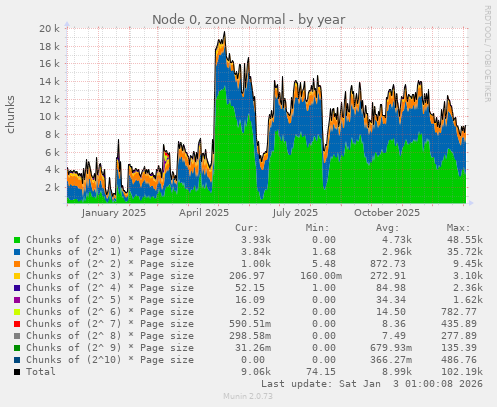Click the gray swatch for 2^8 chunks
The image size is (497, 407).
[x=17, y=336]
